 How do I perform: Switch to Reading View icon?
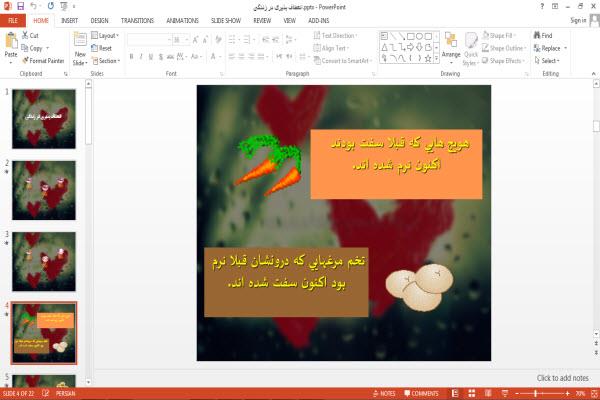[x=488, y=393]
